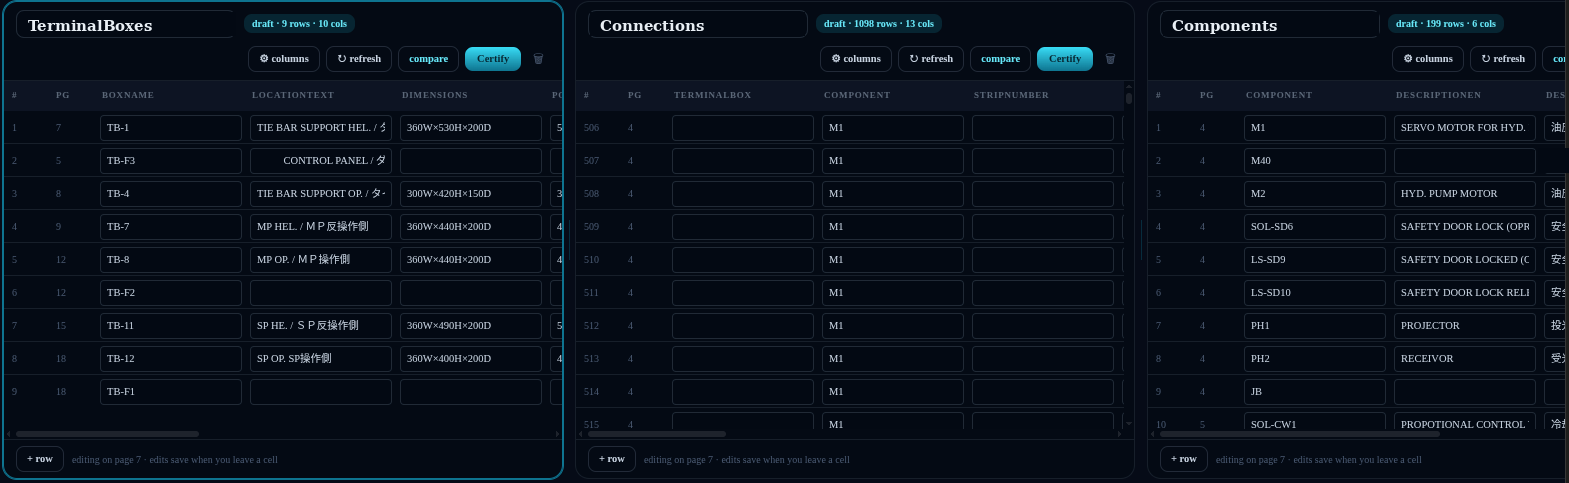Certify the TerminalBoxes table

click(x=493, y=59)
